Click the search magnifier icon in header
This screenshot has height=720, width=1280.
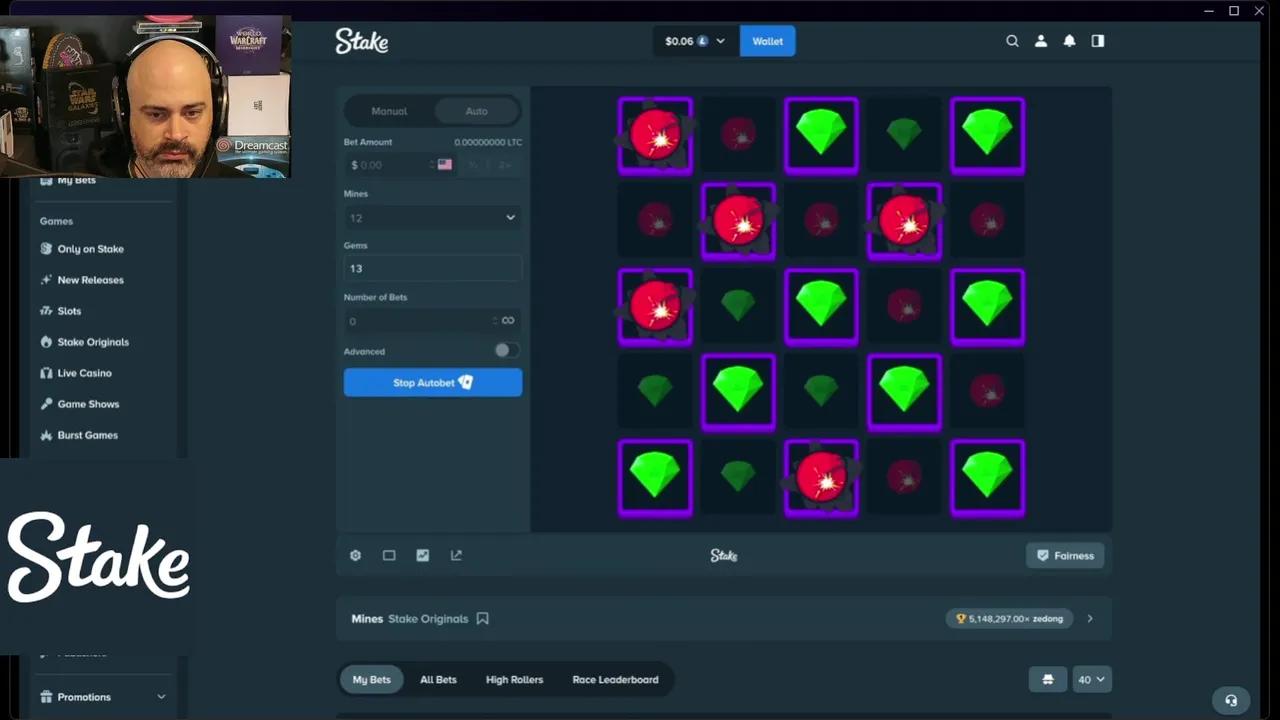pyautogui.click(x=1012, y=41)
